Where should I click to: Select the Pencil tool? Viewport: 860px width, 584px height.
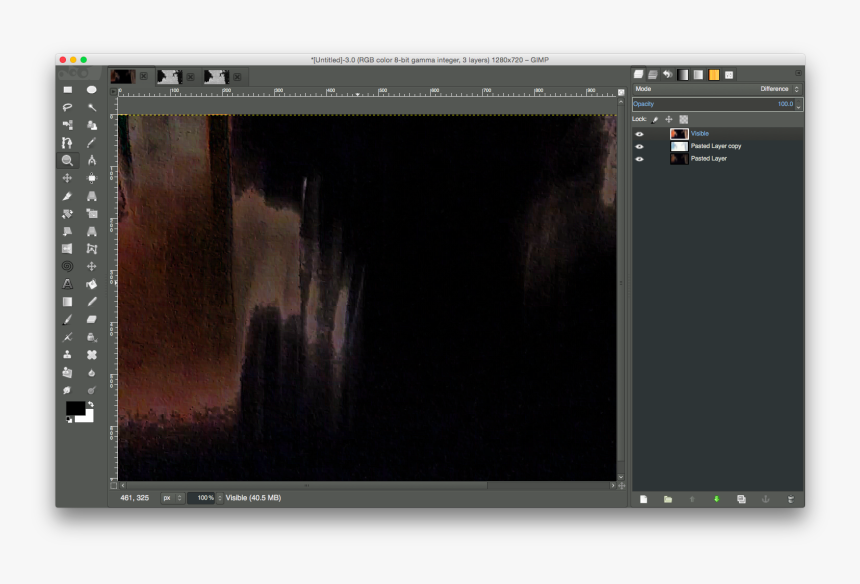[x=92, y=302]
